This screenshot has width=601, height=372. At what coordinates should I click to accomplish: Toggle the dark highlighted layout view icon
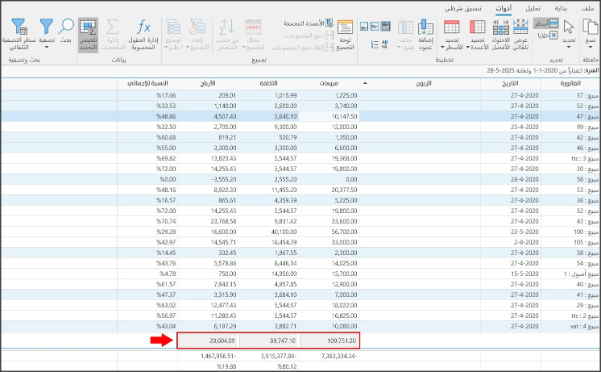[386, 26]
